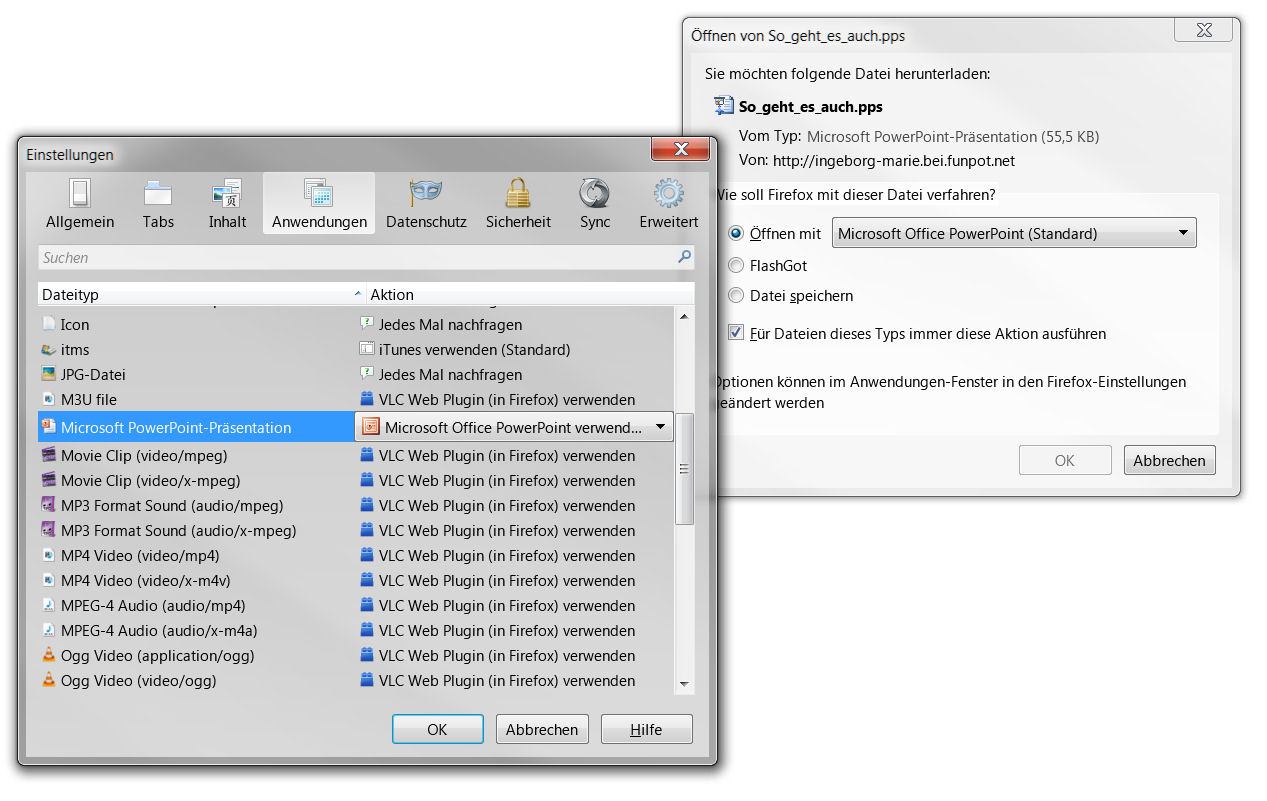The width and height of the screenshot is (1267, 801).
Task: Click the iTunes verwenden action icon
Action: pyautogui.click(x=367, y=349)
